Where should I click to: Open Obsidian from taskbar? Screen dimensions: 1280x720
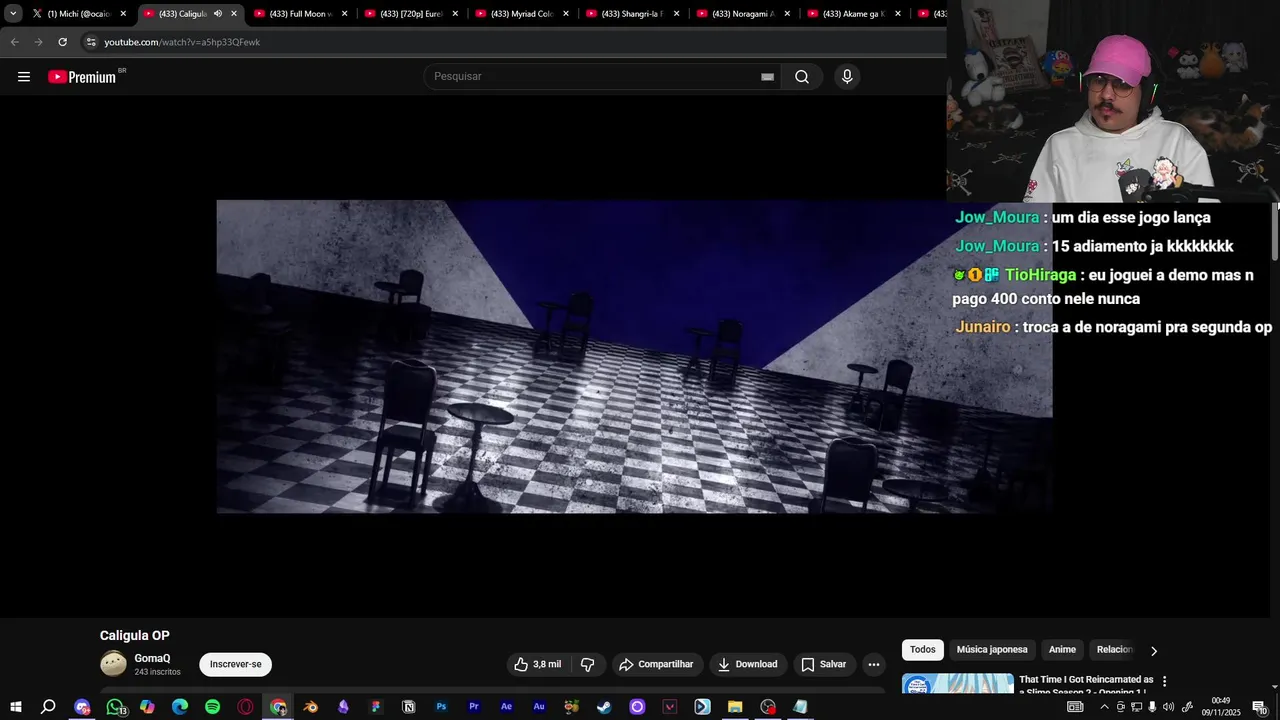coord(343,707)
